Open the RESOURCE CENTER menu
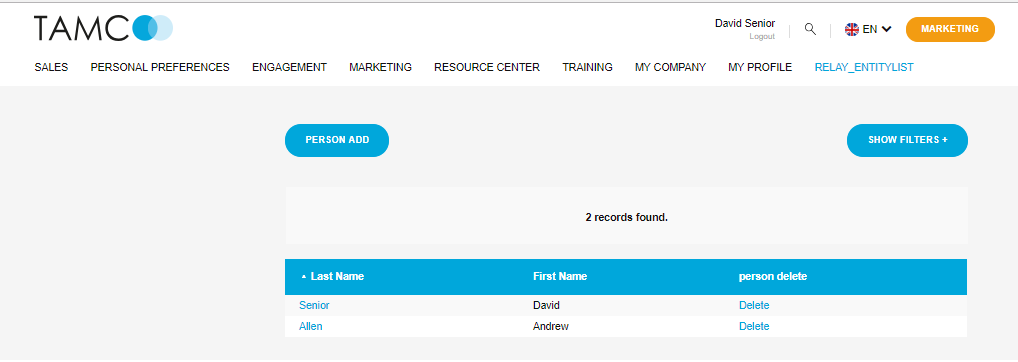Image resolution: width=1018 pixels, height=362 pixels. 487,67
